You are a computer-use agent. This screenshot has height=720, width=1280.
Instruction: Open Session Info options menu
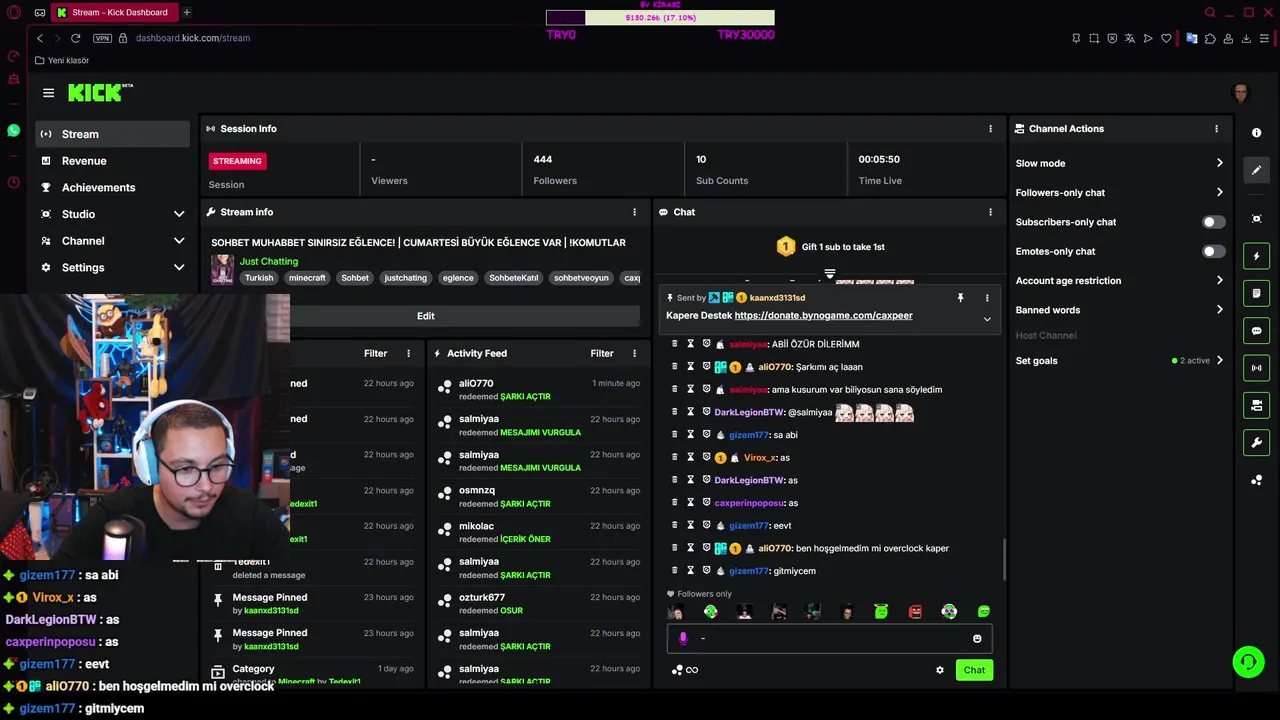click(x=991, y=129)
